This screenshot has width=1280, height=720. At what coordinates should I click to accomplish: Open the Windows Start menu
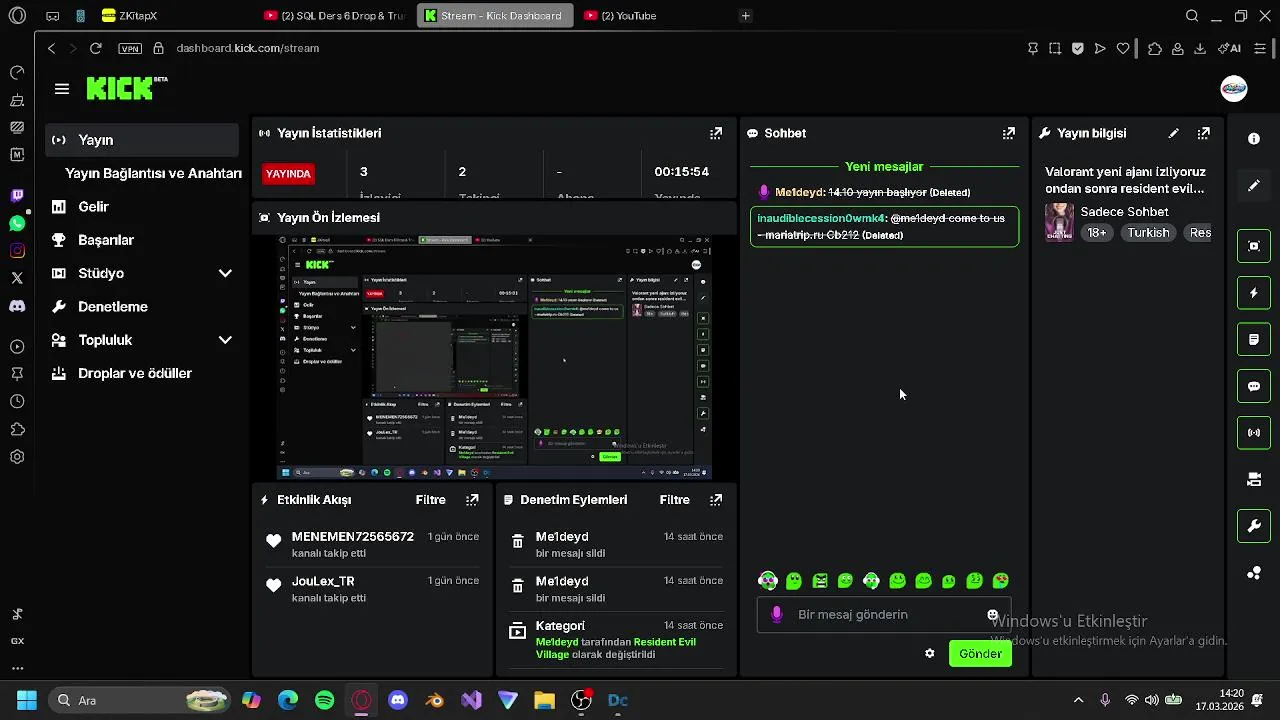(27, 701)
